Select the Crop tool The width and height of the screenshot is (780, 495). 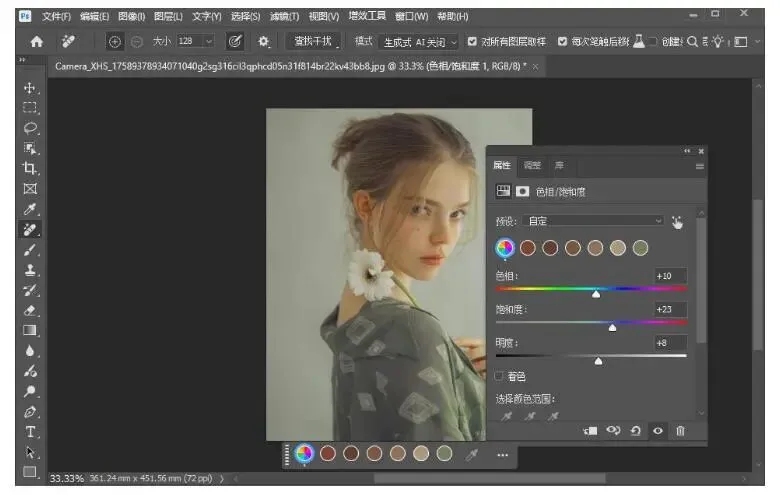click(x=30, y=168)
